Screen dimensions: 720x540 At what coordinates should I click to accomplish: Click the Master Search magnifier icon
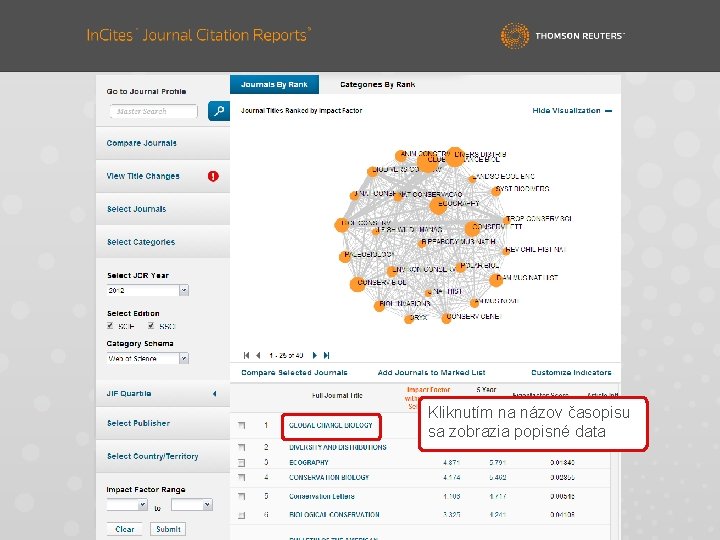(x=219, y=111)
